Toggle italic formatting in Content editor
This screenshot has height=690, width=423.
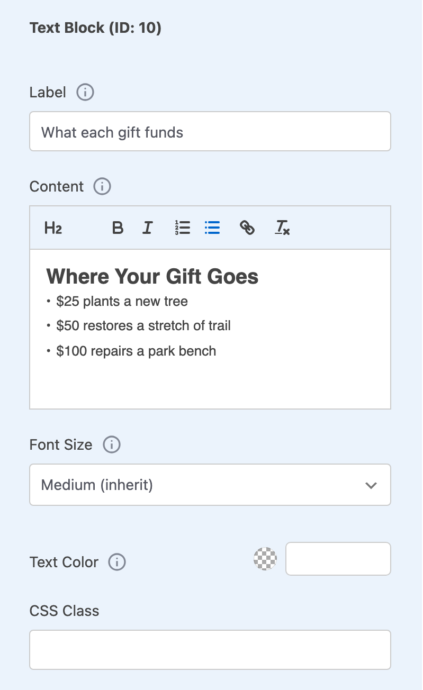pos(147,228)
